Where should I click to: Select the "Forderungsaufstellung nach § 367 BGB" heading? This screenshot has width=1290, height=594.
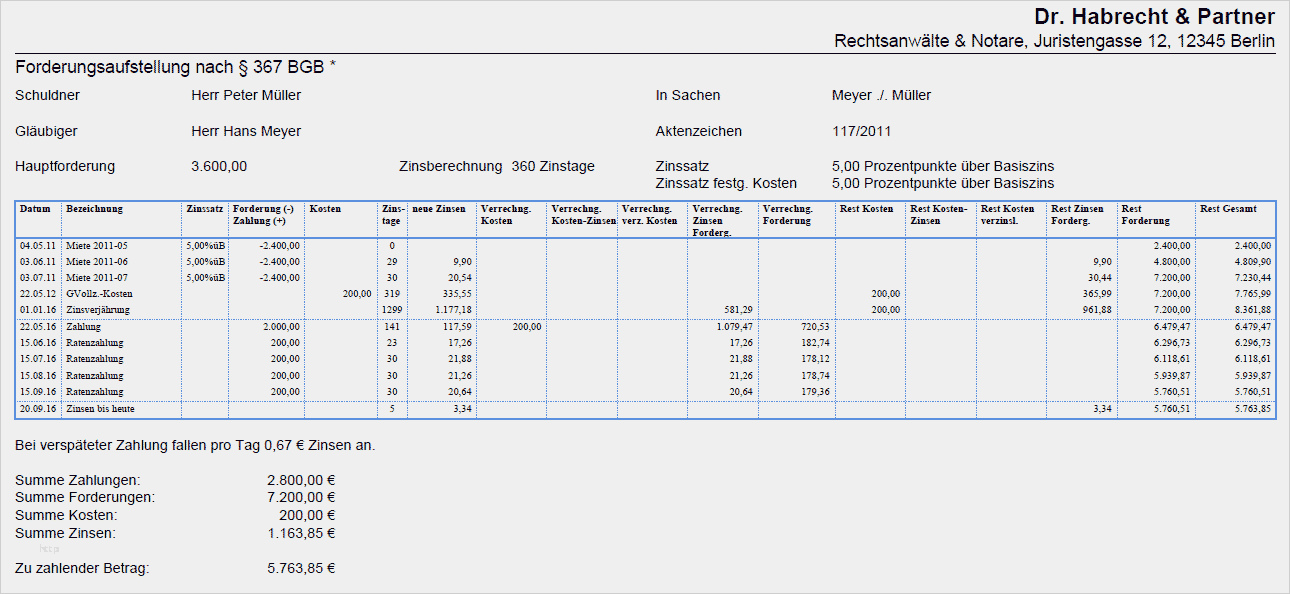coord(176,67)
